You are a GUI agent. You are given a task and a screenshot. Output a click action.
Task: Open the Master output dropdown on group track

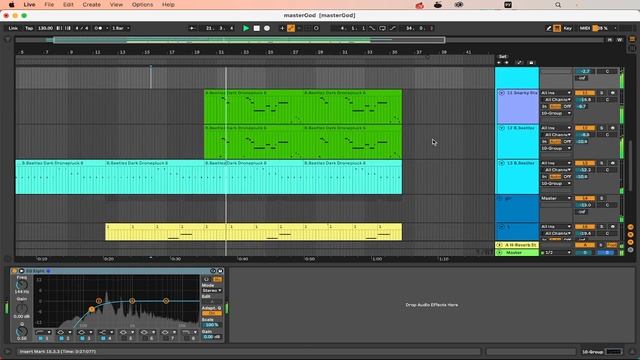coord(556,198)
